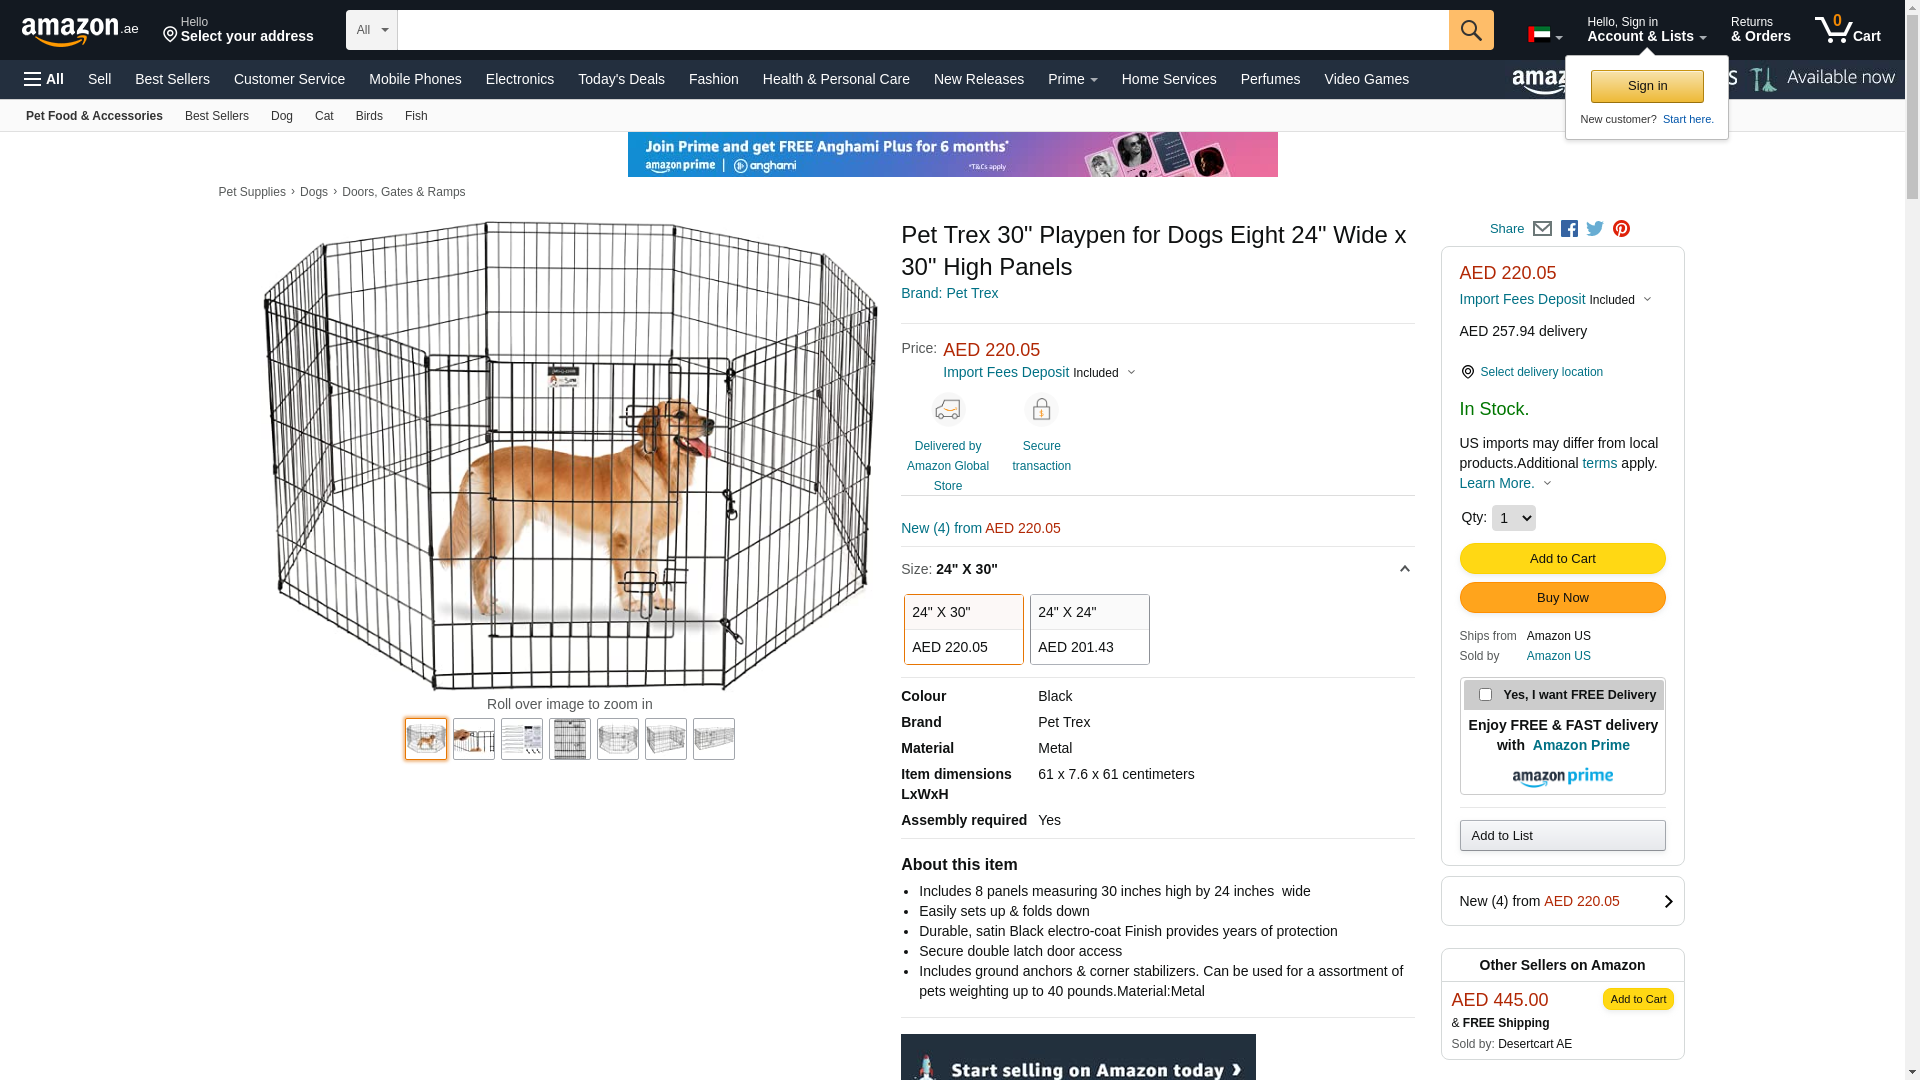The image size is (1920, 1080).
Task: Check the FREE Delivery Prime checkbox
Action: pos(1485,694)
